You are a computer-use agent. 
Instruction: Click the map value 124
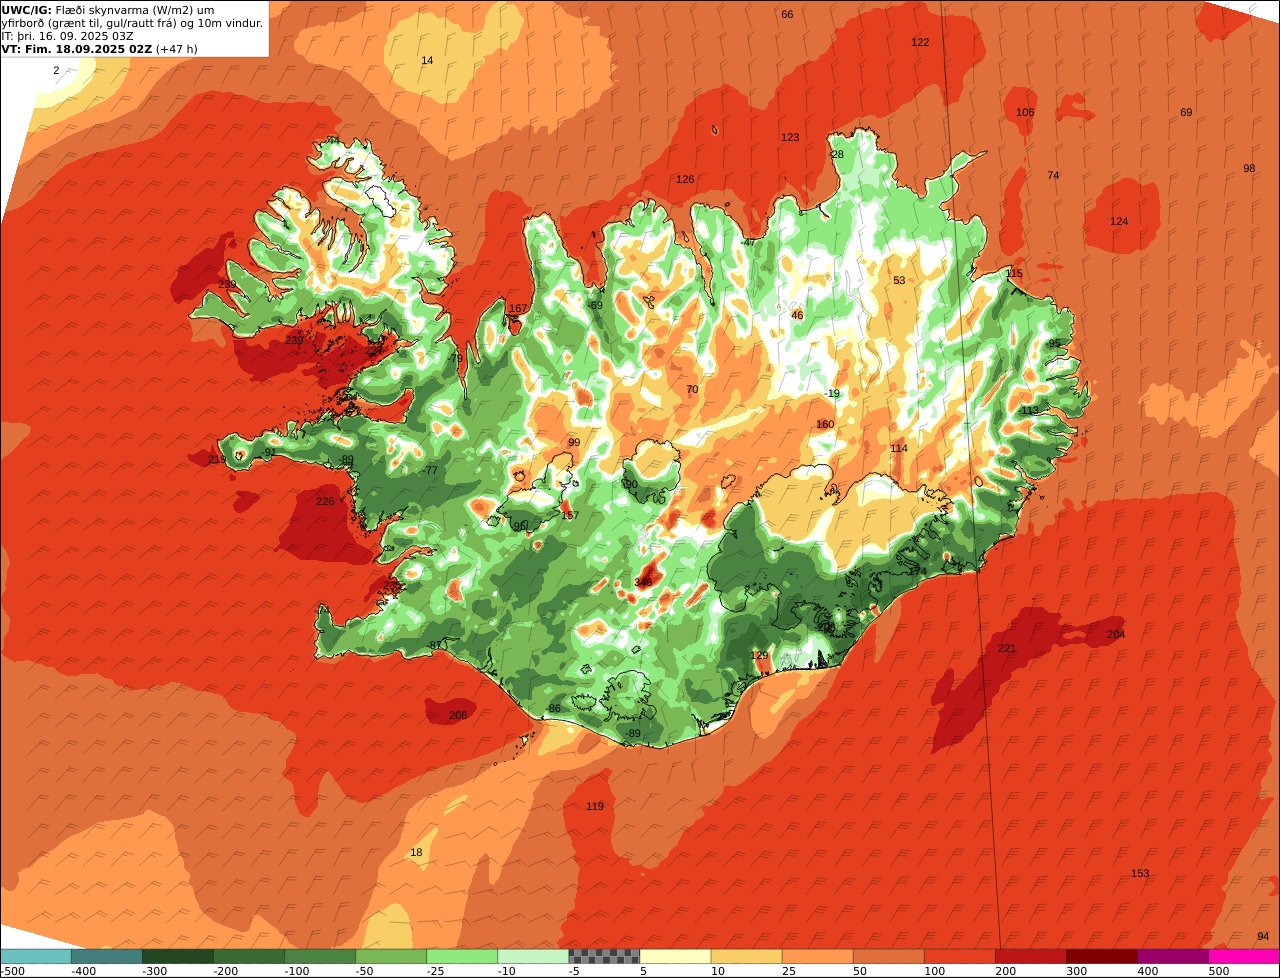click(x=1119, y=221)
